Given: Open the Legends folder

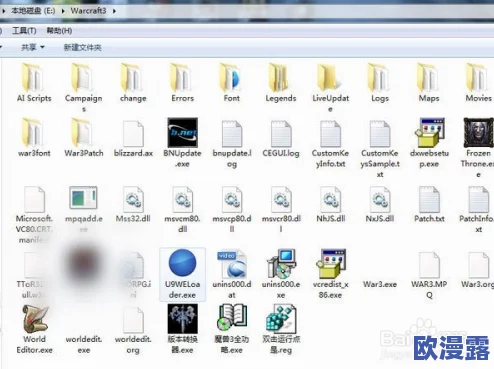Looking at the screenshot, I should (x=281, y=83).
